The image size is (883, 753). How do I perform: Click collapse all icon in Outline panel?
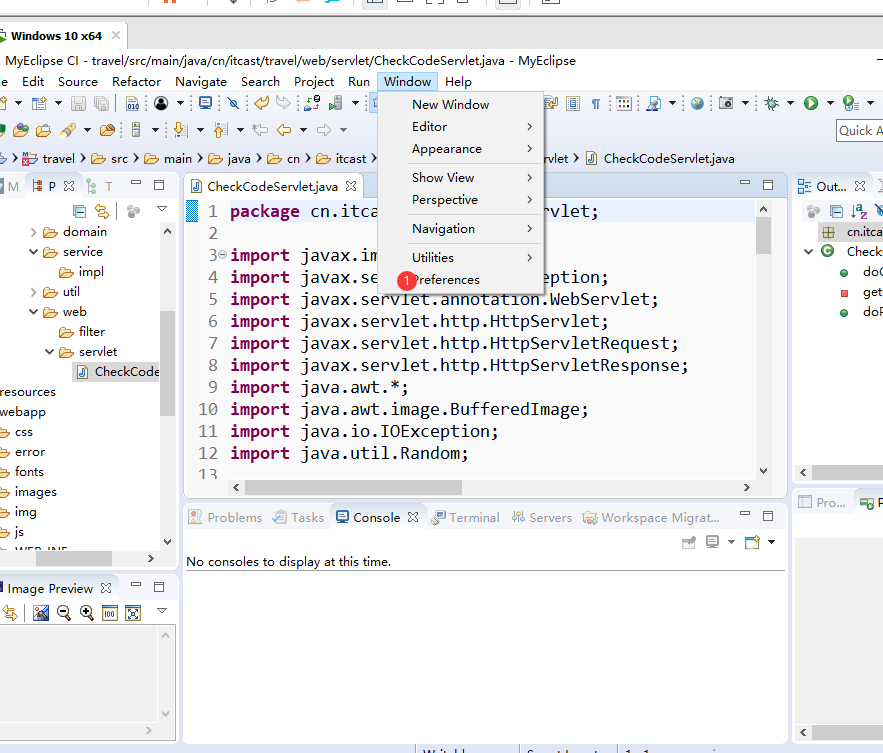pyautogui.click(x=836, y=211)
